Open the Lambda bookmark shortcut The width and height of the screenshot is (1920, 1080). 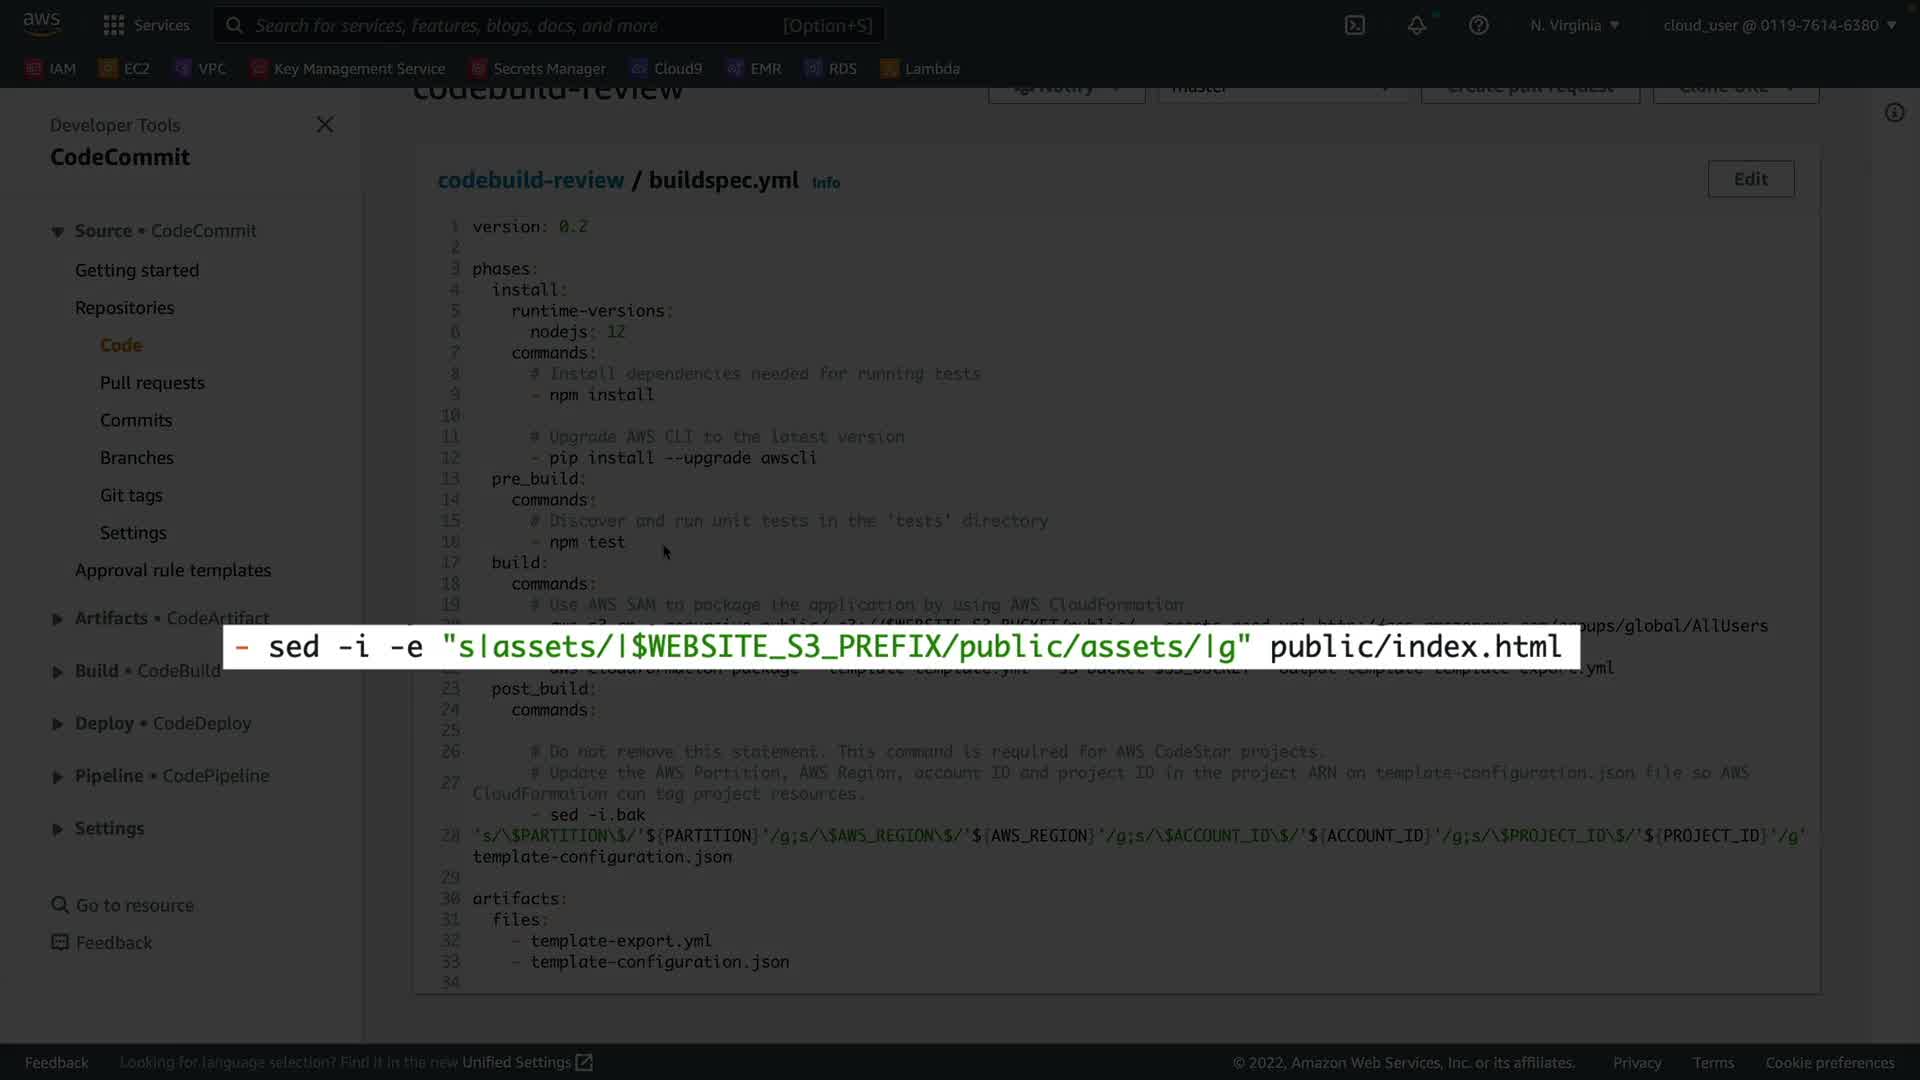920,69
